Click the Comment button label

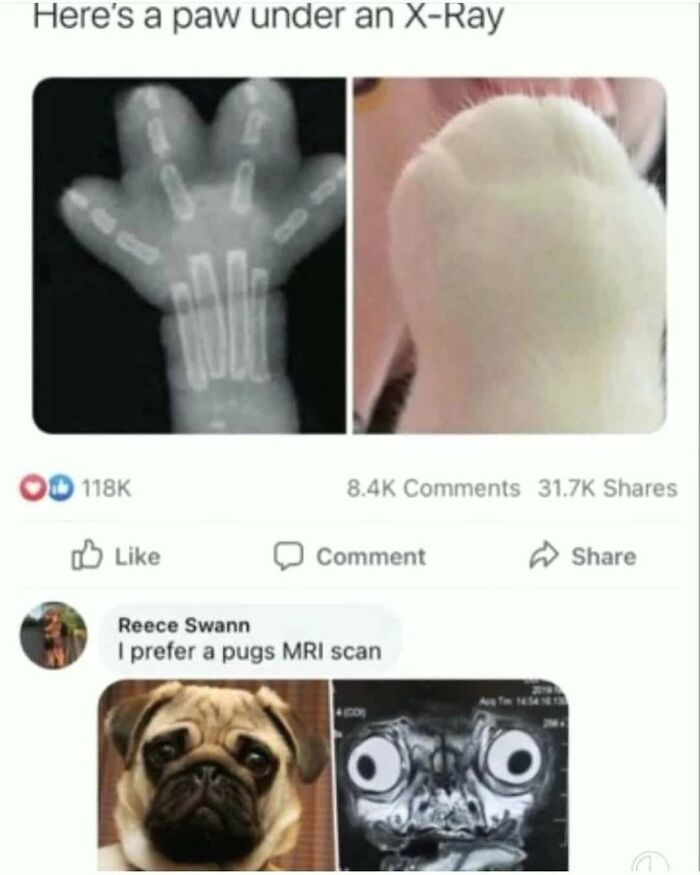coord(371,556)
